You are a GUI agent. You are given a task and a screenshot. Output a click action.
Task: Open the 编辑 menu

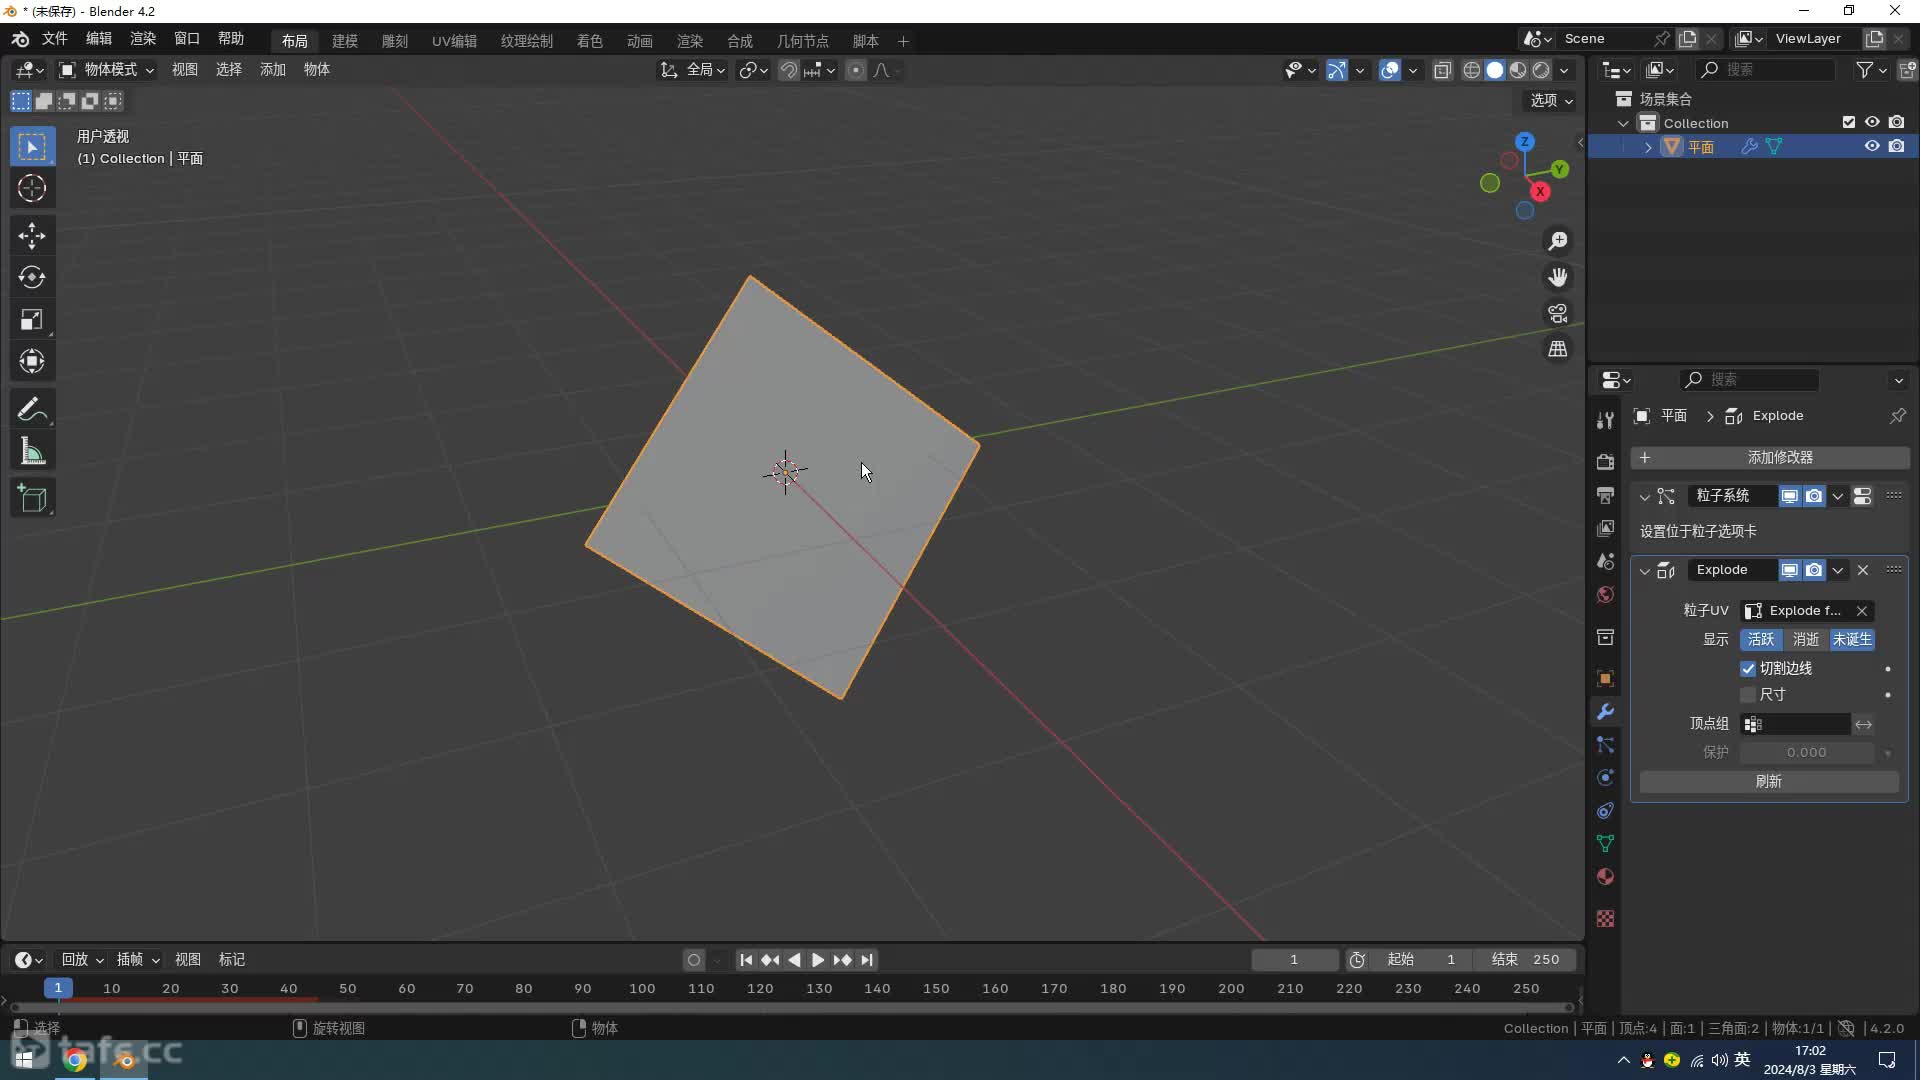click(x=98, y=39)
